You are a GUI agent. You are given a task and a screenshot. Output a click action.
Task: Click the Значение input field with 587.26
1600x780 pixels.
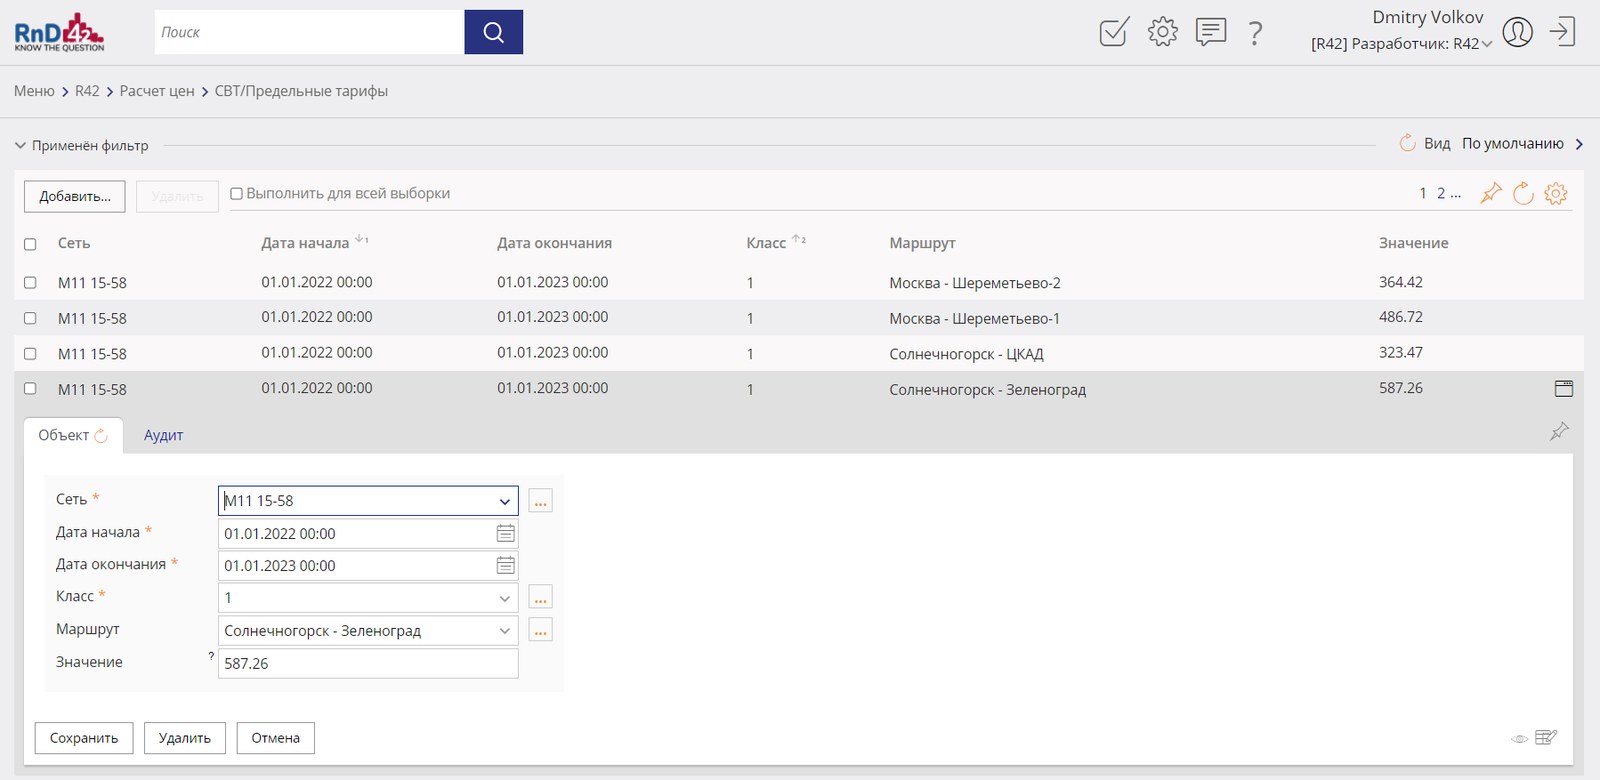click(x=368, y=663)
